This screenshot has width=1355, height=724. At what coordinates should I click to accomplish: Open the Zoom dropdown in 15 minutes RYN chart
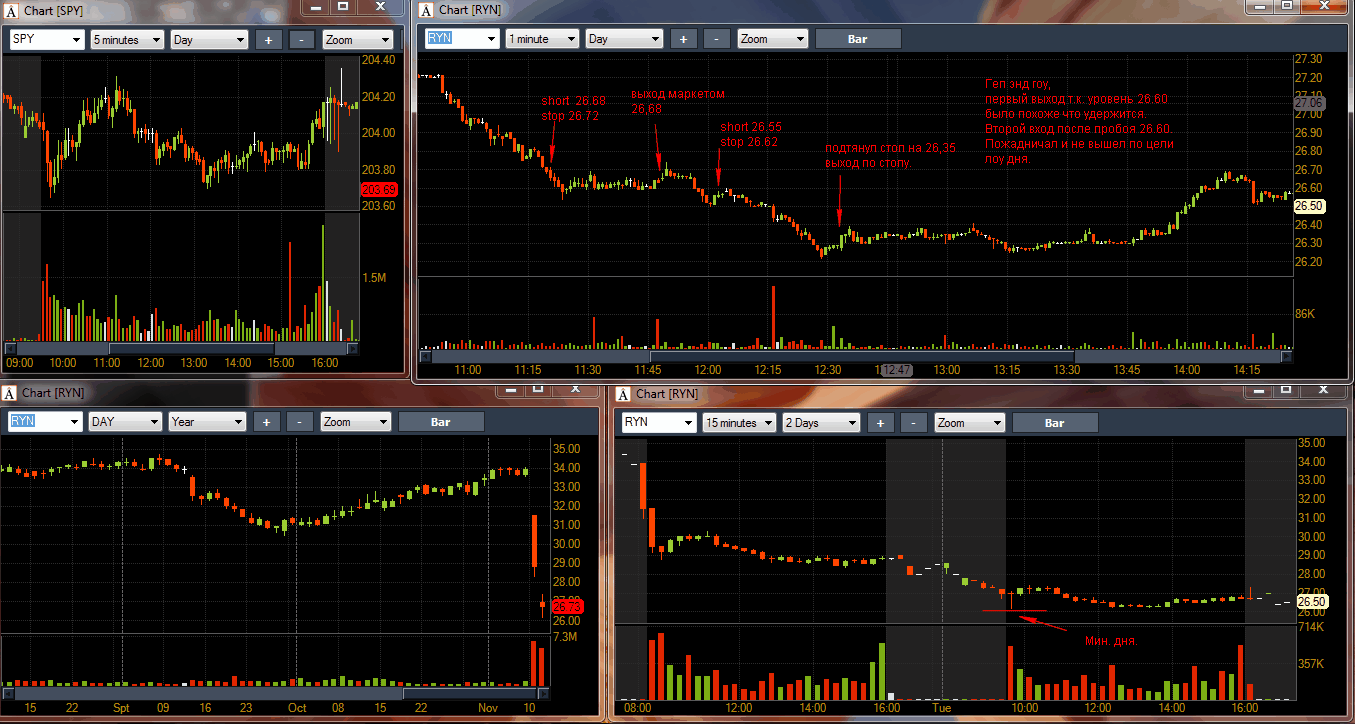(969, 423)
